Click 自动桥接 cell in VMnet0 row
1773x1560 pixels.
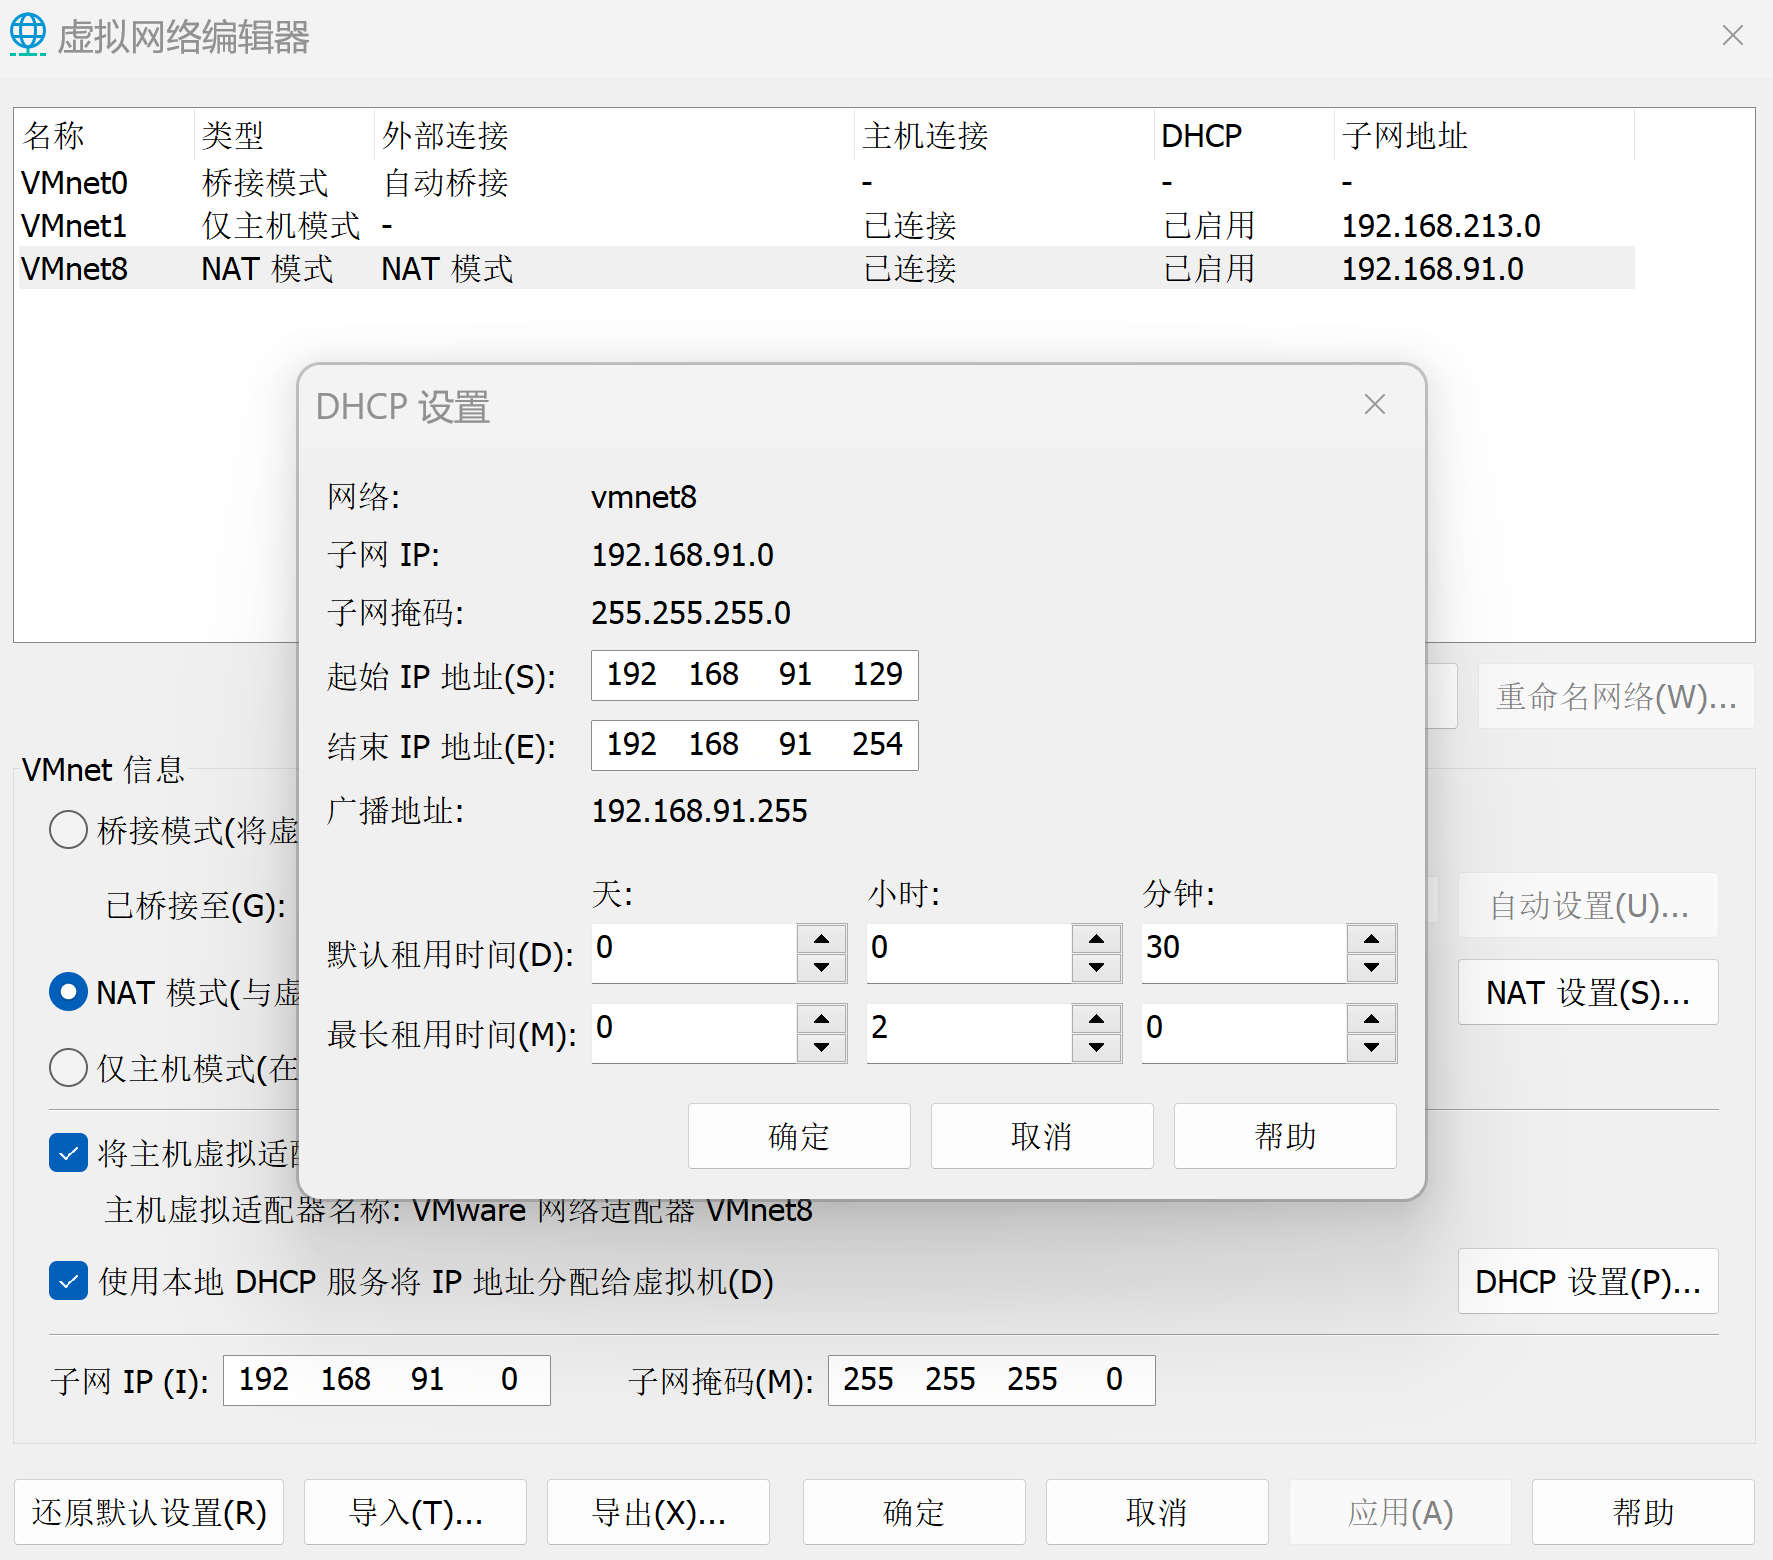(446, 183)
